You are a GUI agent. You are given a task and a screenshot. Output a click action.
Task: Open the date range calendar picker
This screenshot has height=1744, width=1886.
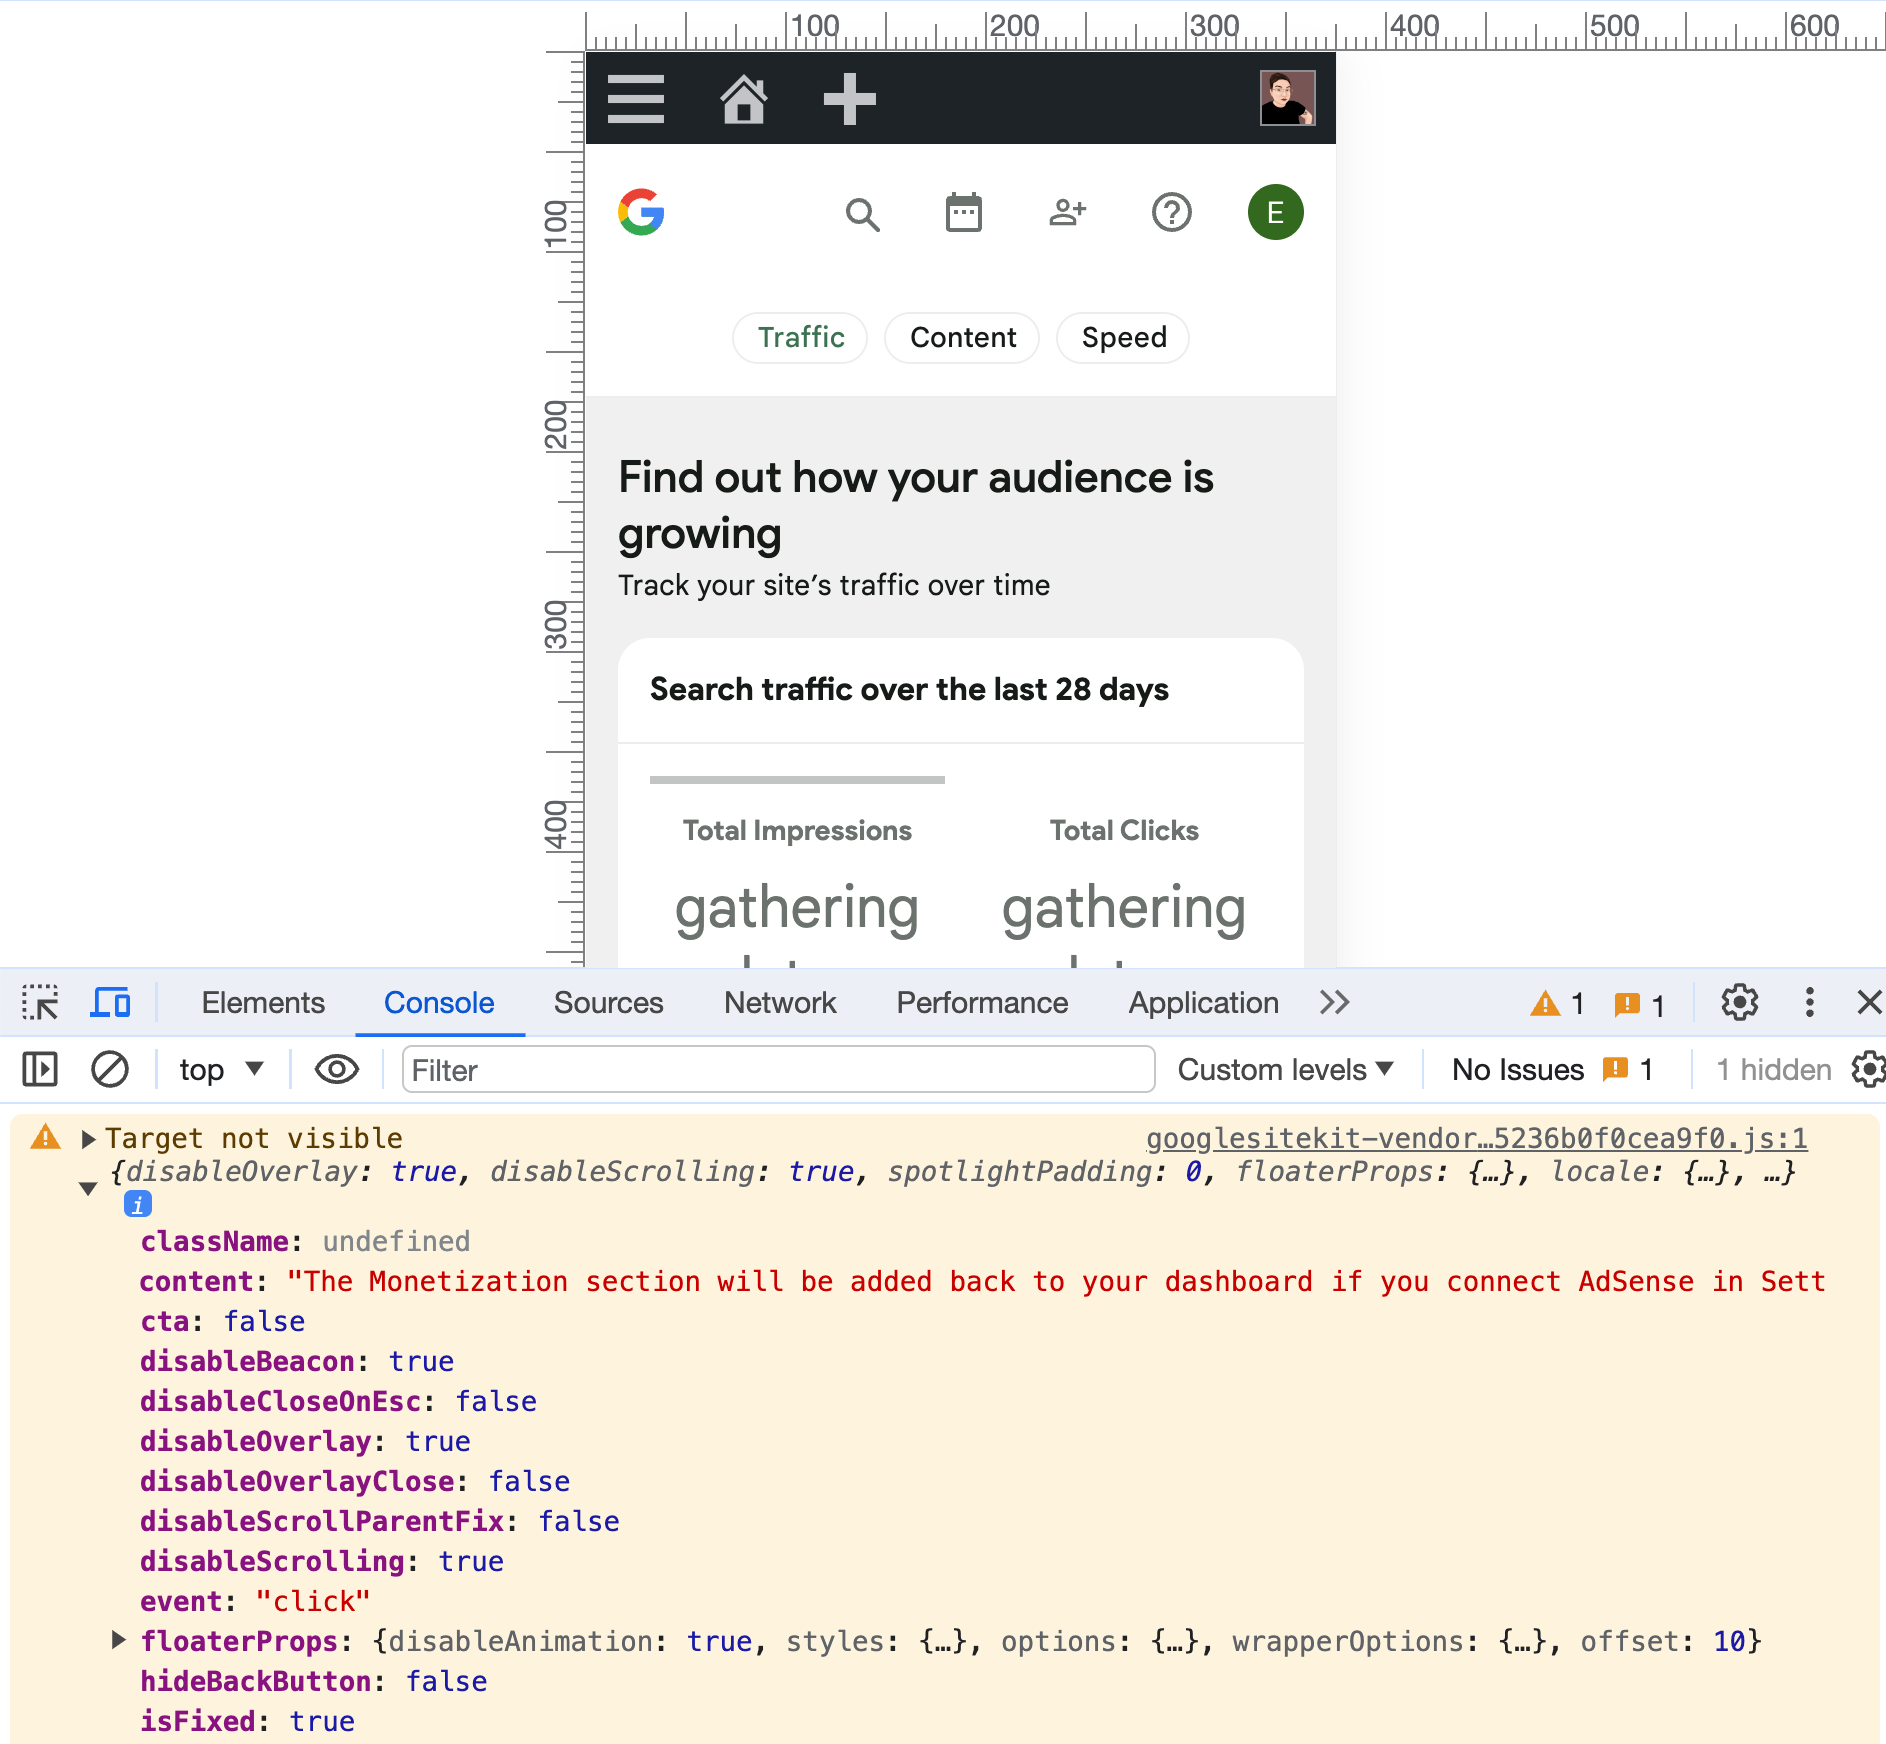point(963,212)
